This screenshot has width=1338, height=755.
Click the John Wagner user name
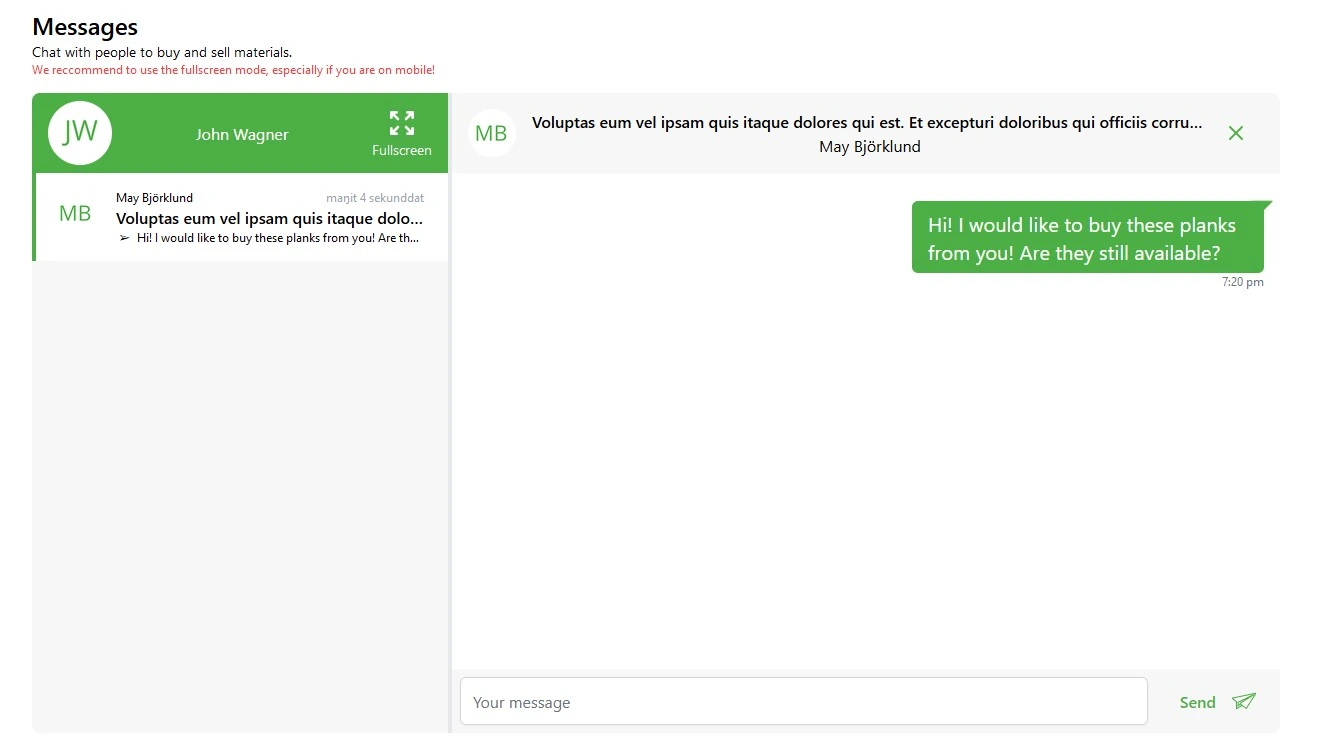pyautogui.click(x=242, y=134)
